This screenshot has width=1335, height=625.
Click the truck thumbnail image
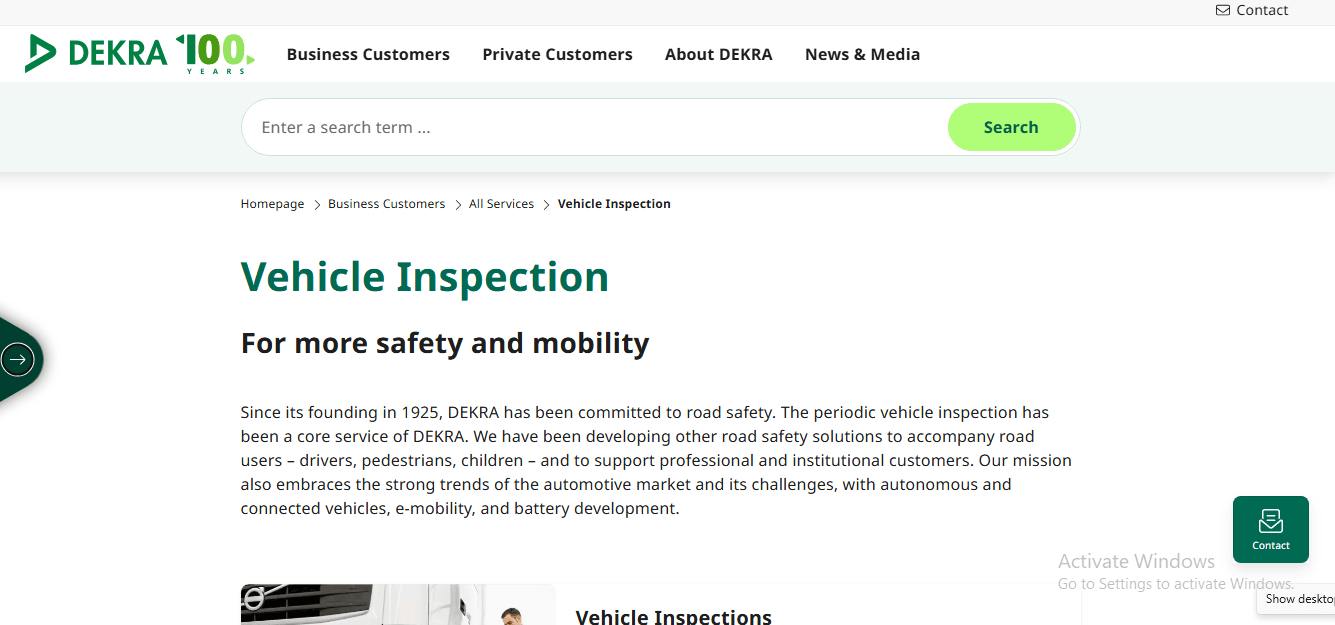pyautogui.click(x=397, y=606)
